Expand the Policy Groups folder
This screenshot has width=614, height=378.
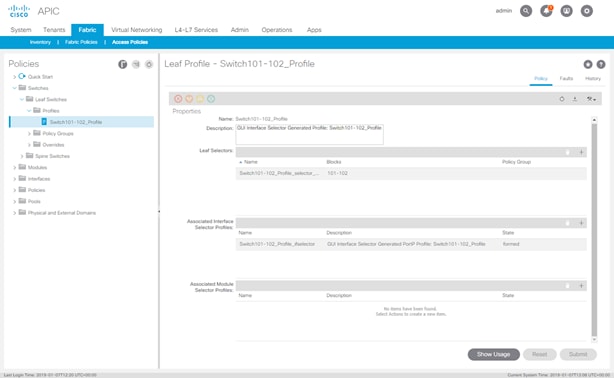pos(29,134)
